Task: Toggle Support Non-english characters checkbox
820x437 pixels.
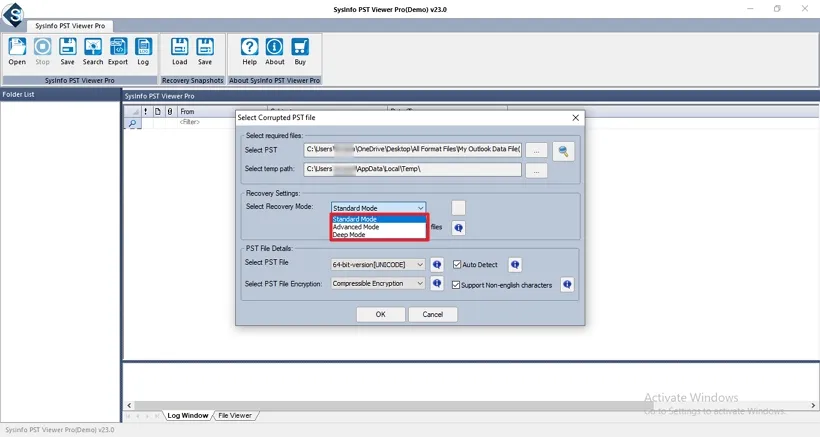Action: [457, 285]
